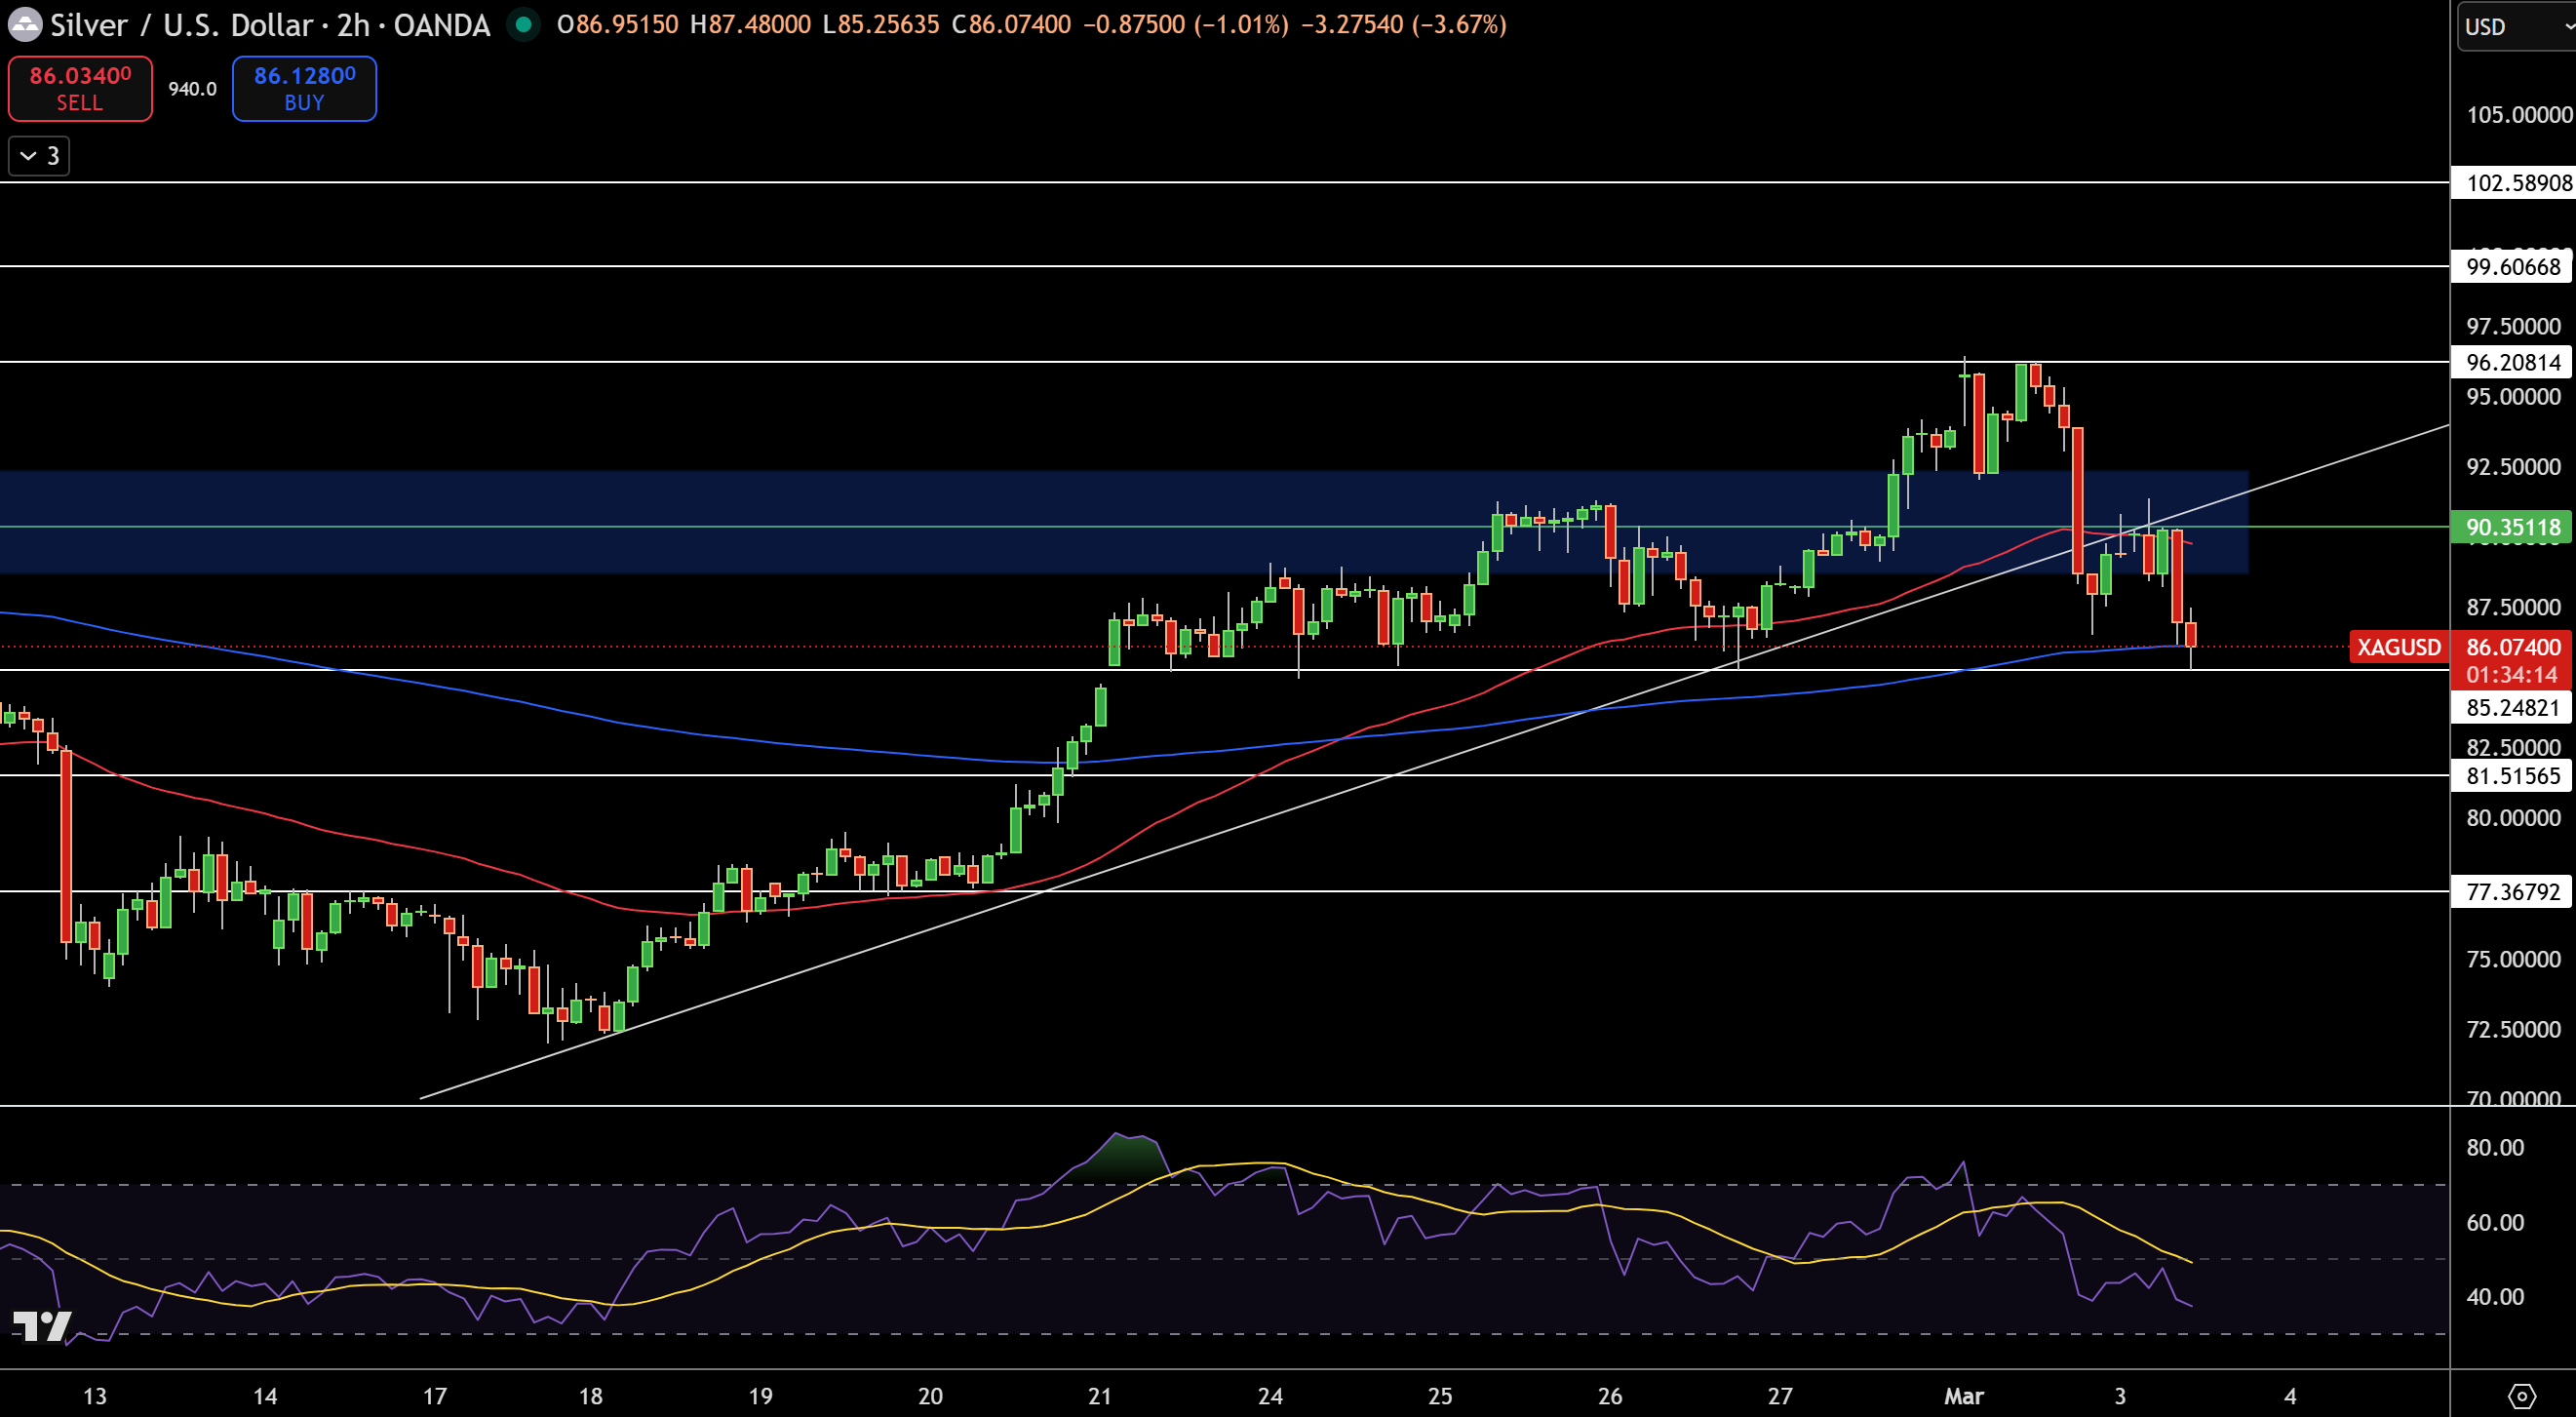The width and height of the screenshot is (2576, 1417).
Task: Select the 102.58908 price line label
Action: 2512,183
